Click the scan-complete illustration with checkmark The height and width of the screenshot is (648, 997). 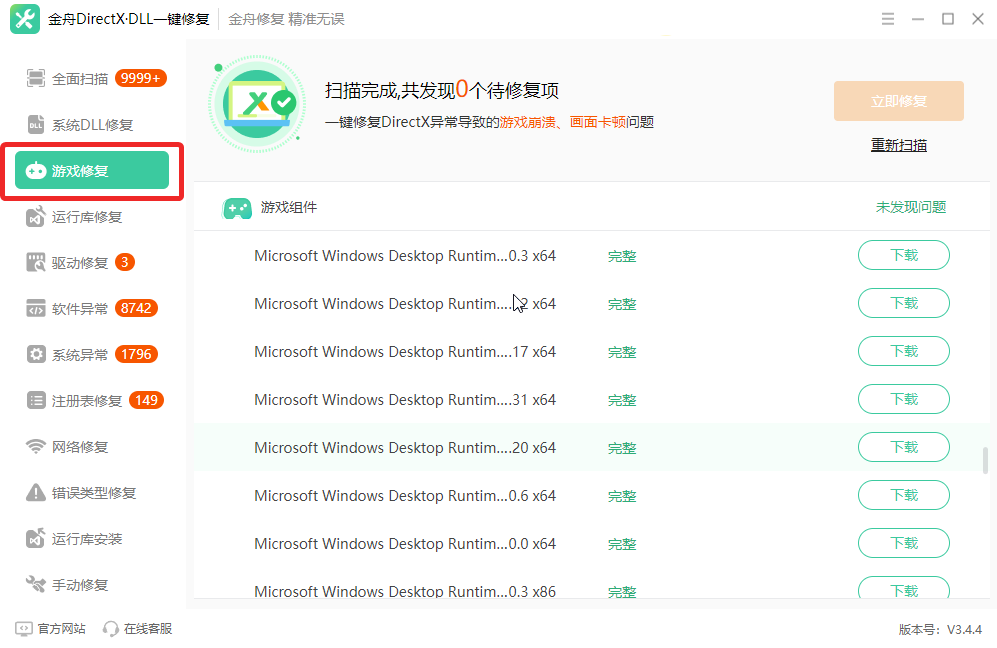(257, 104)
